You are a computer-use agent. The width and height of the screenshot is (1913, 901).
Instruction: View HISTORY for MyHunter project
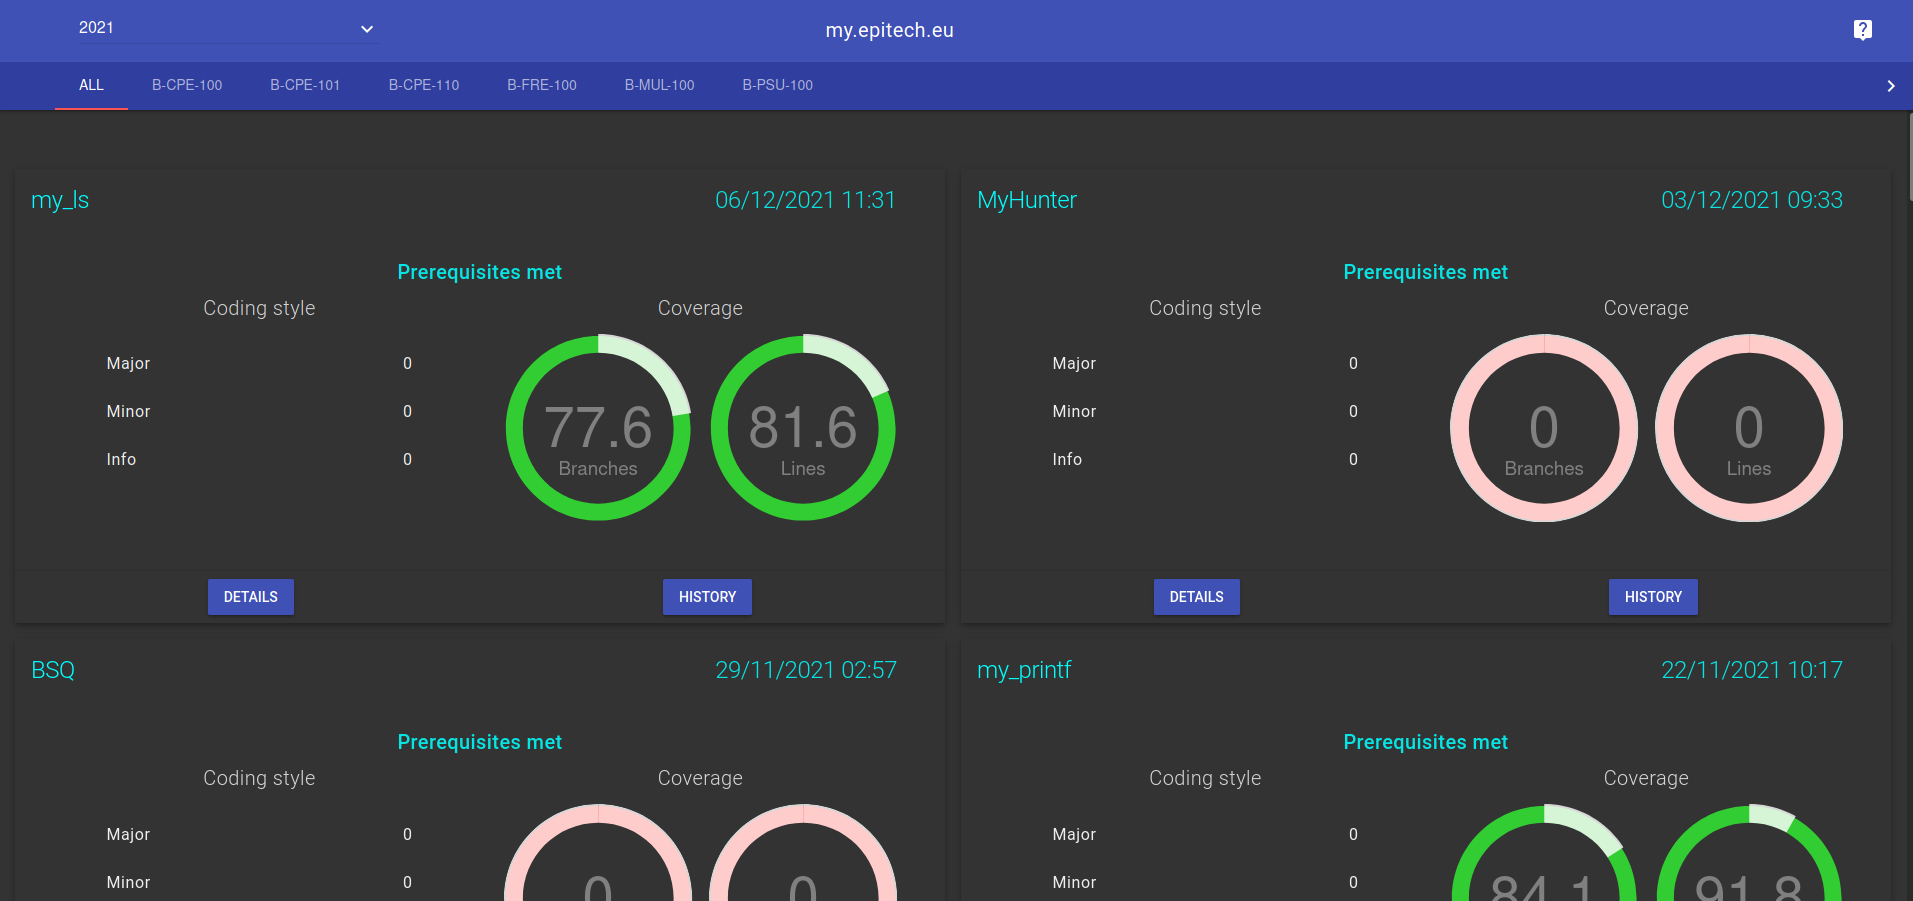(x=1653, y=597)
